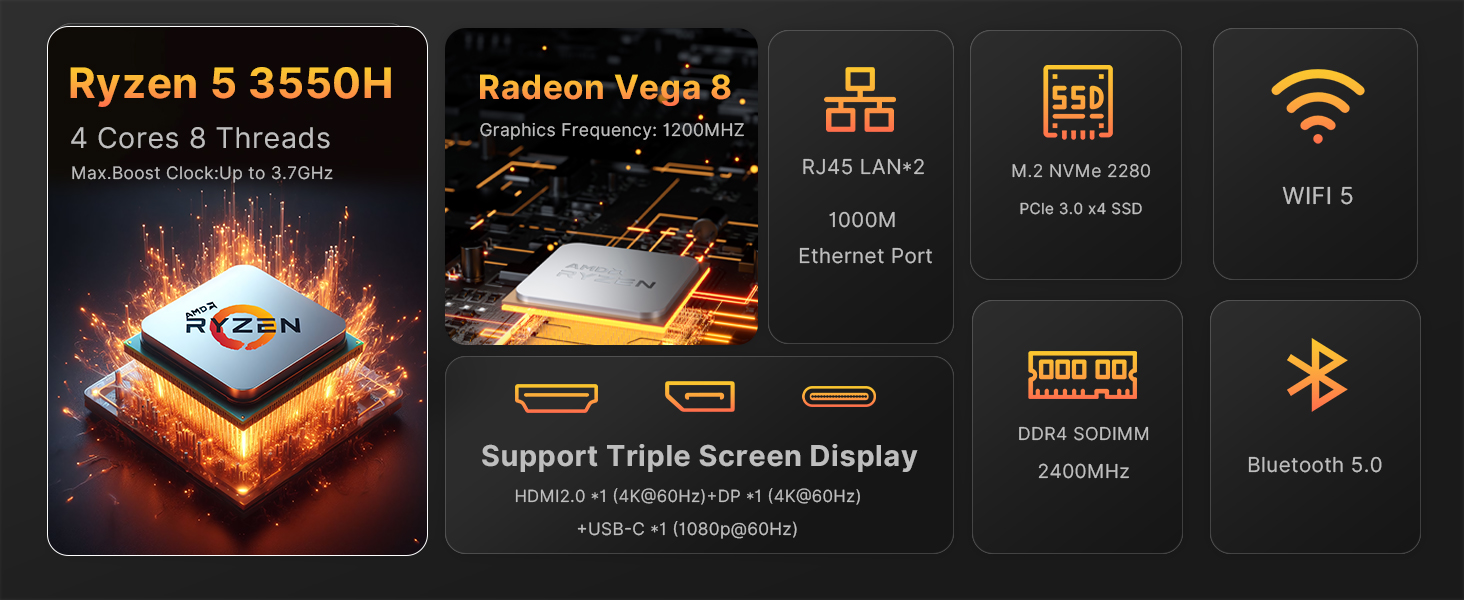Image resolution: width=1464 pixels, height=600 pixels.
Task: Click the Radeon Vega 8 heading
Action: 605,88
